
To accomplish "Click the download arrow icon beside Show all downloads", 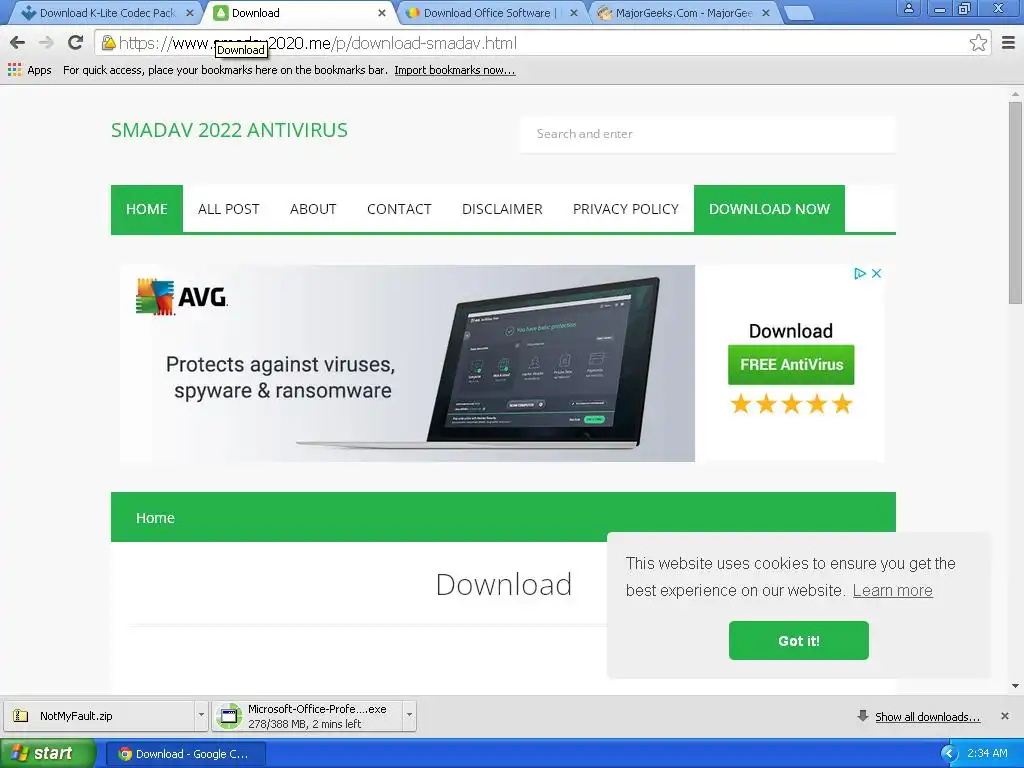I will [x=863, y=716].
